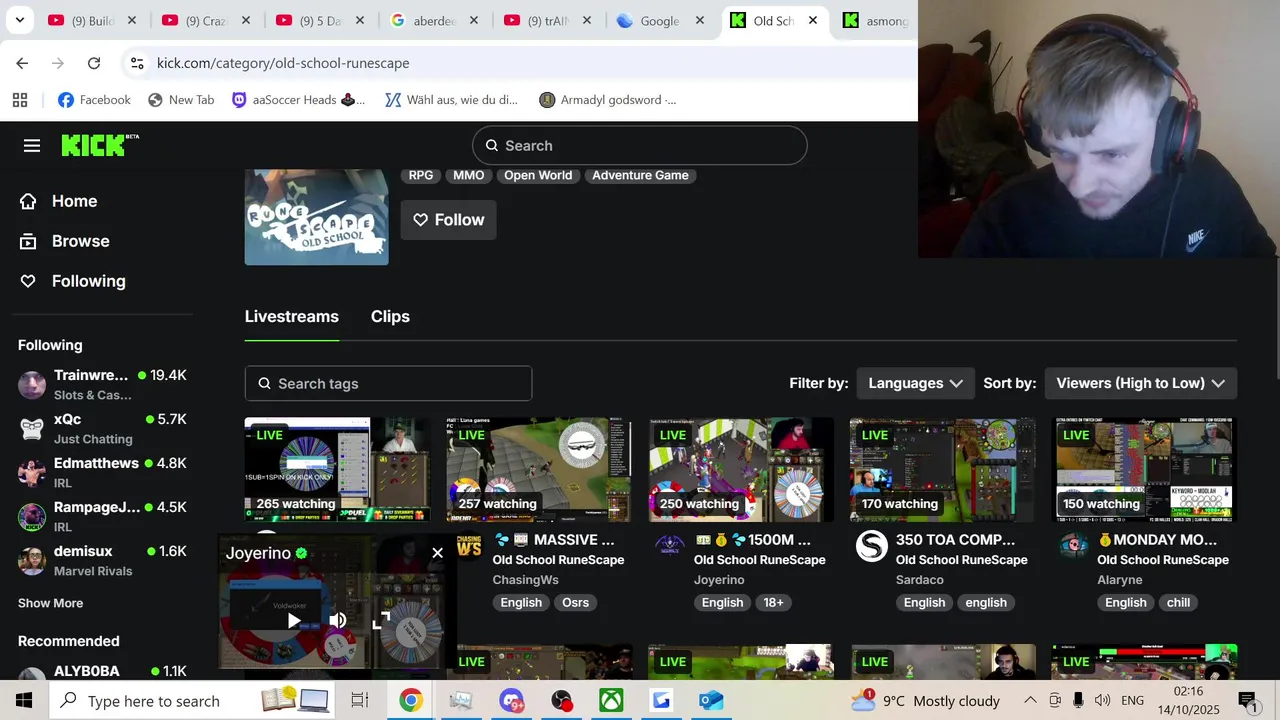Switch to the (9) Build YouTube tab

(94, 20)
